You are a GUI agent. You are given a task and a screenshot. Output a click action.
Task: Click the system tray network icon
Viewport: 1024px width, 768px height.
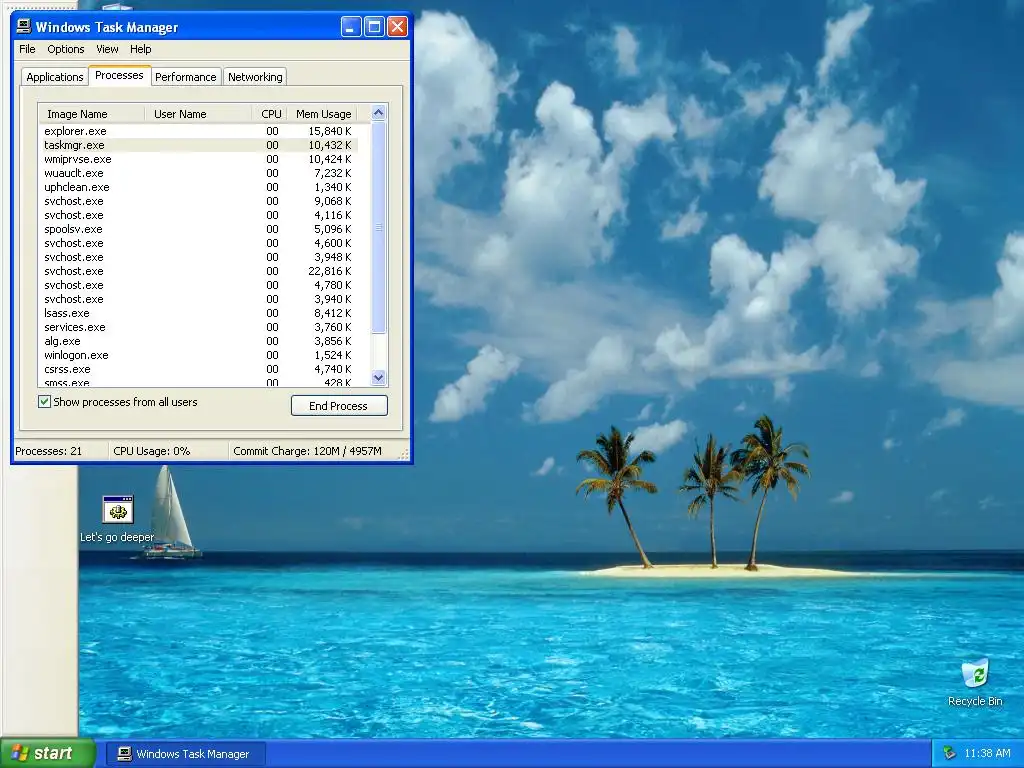949,754
